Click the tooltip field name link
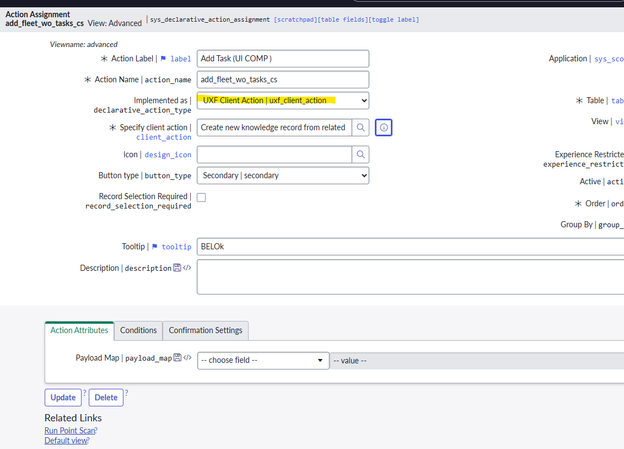 [x=176, y=247]
